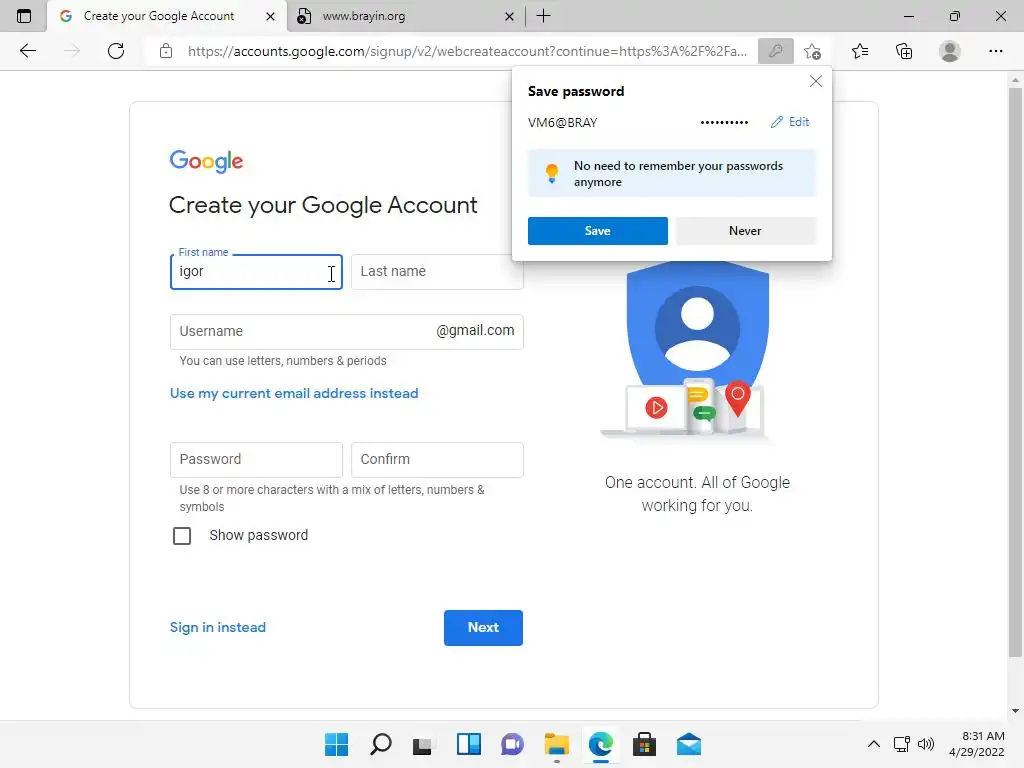This screenshot has width=1024, height=768.
Task: Open the tab actions menu icon
Action: click(24, 16)
